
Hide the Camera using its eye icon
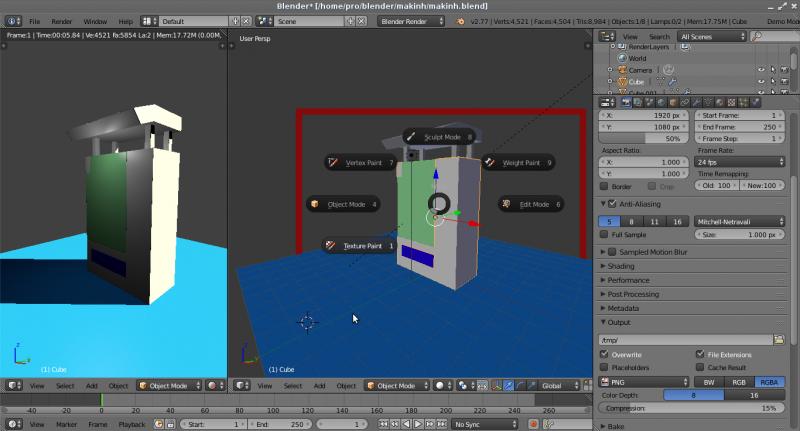point(761,71)
